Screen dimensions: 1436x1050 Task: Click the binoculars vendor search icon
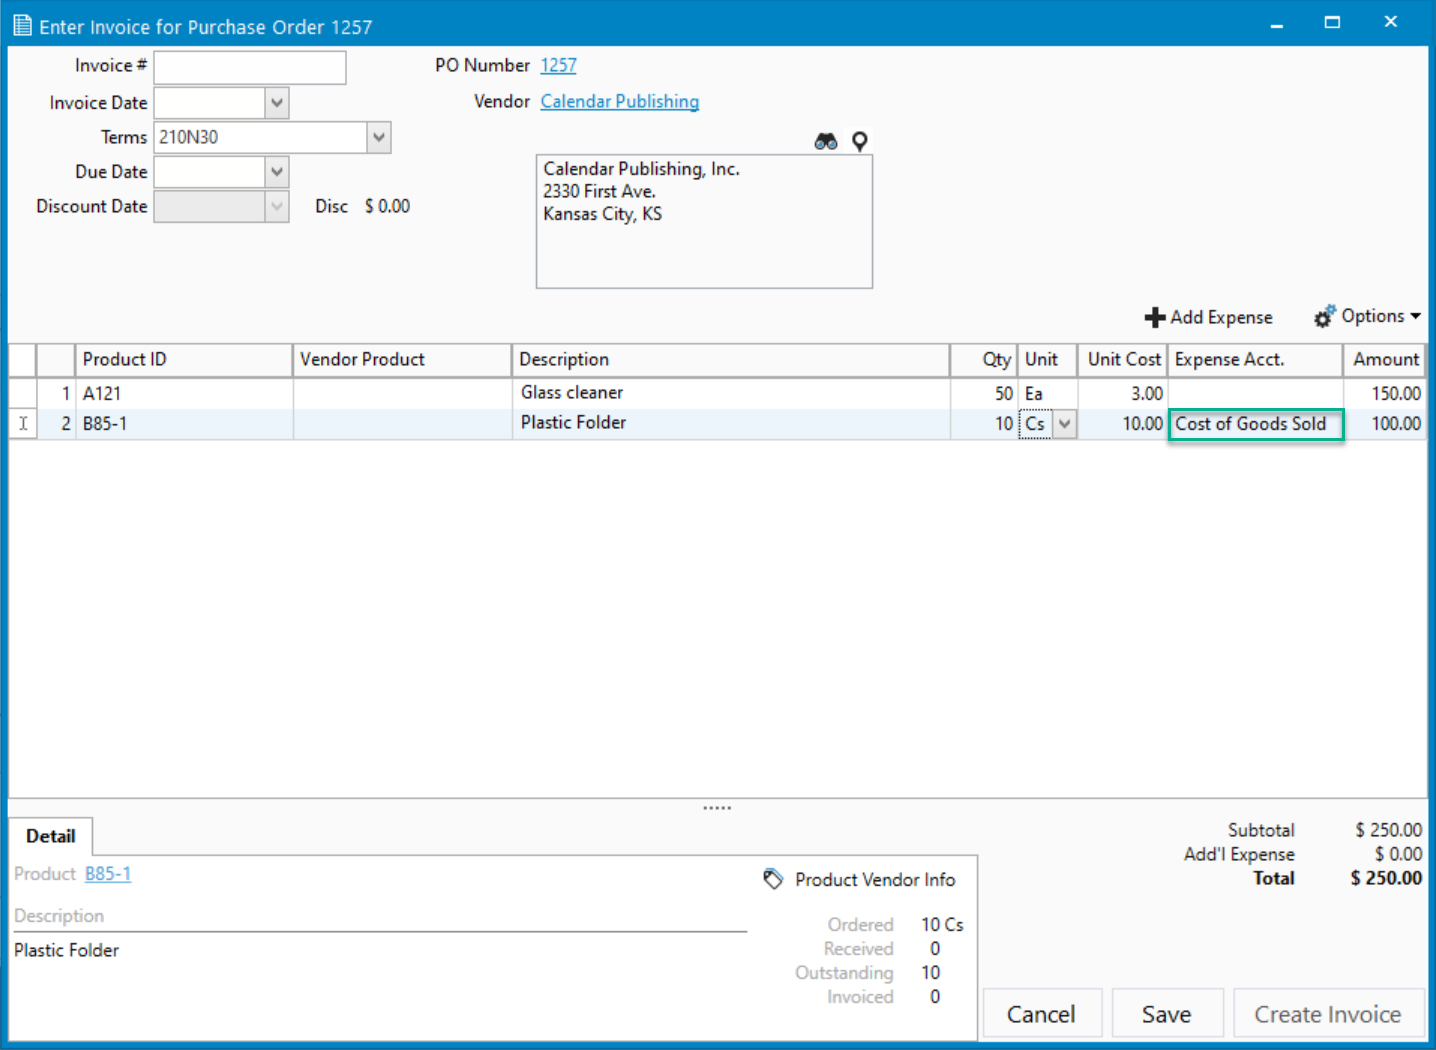(x=825, y=142)
